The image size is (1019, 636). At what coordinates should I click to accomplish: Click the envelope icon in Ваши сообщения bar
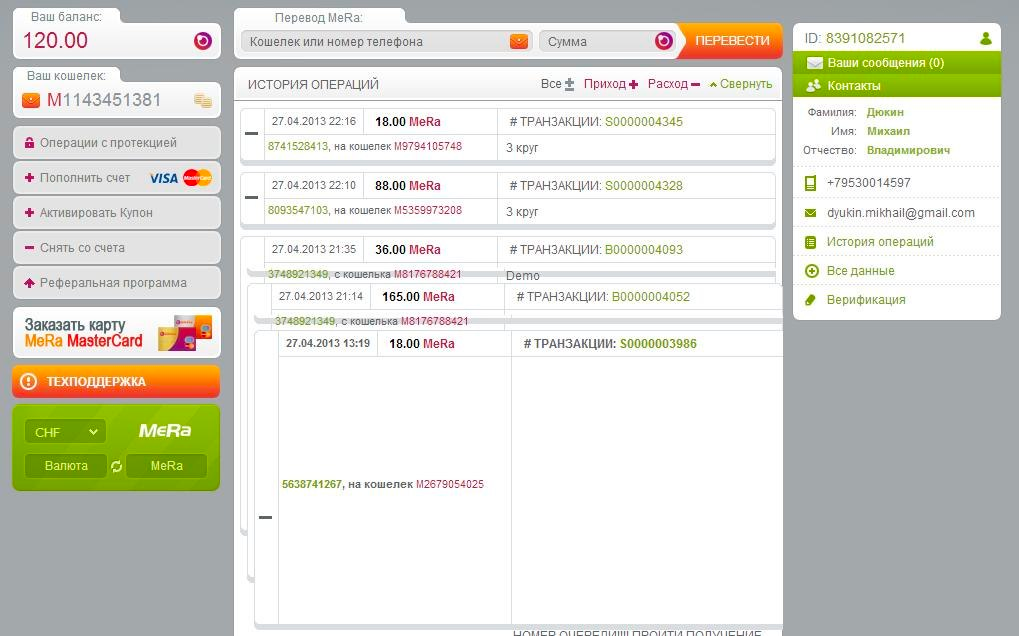pyautogui.click(x=814, y=63)
